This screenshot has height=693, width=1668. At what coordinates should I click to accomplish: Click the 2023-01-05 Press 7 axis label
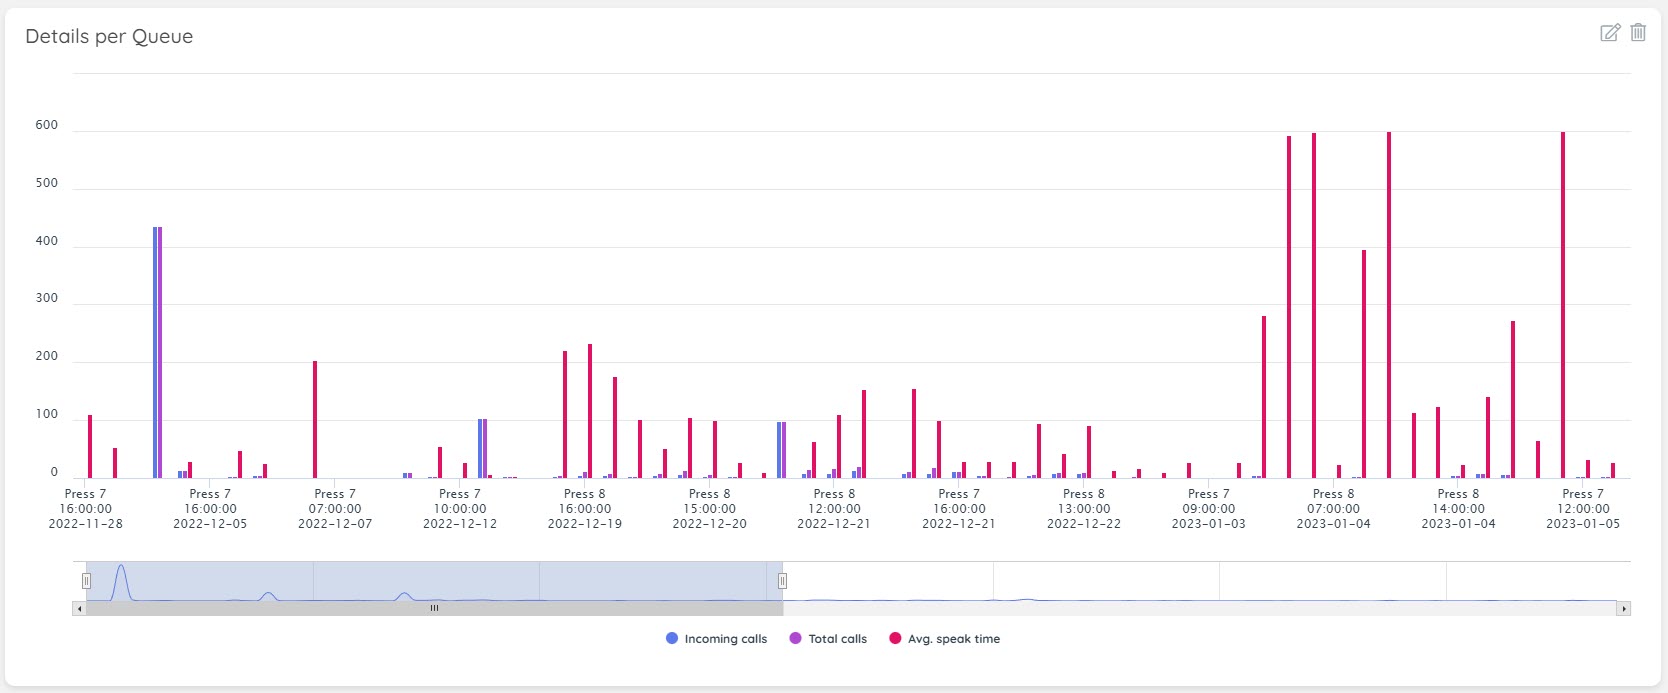[x=1583, y=508]
